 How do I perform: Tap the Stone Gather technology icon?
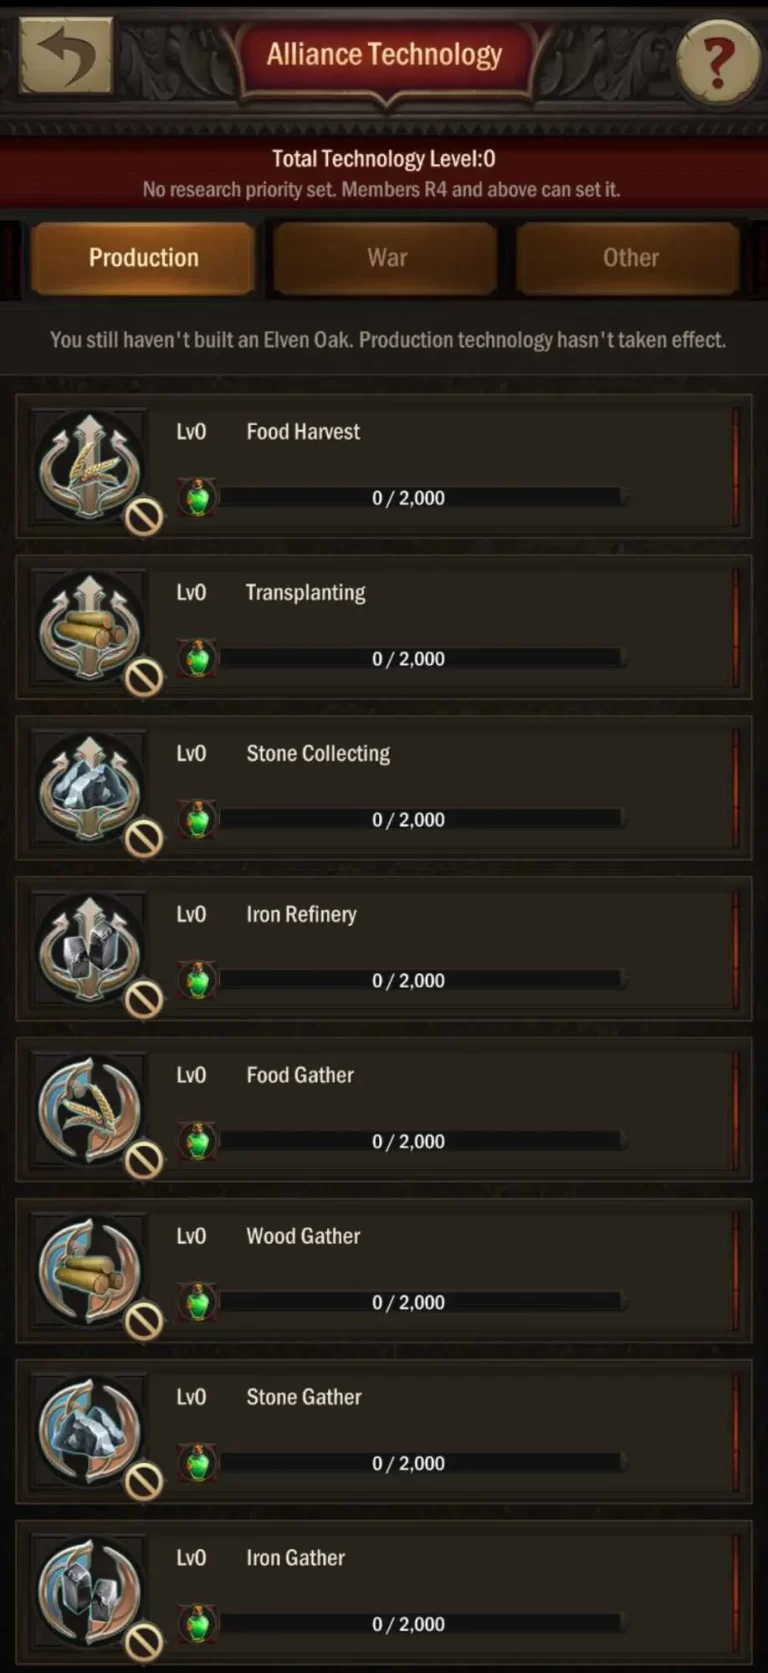click(90, 1432)
